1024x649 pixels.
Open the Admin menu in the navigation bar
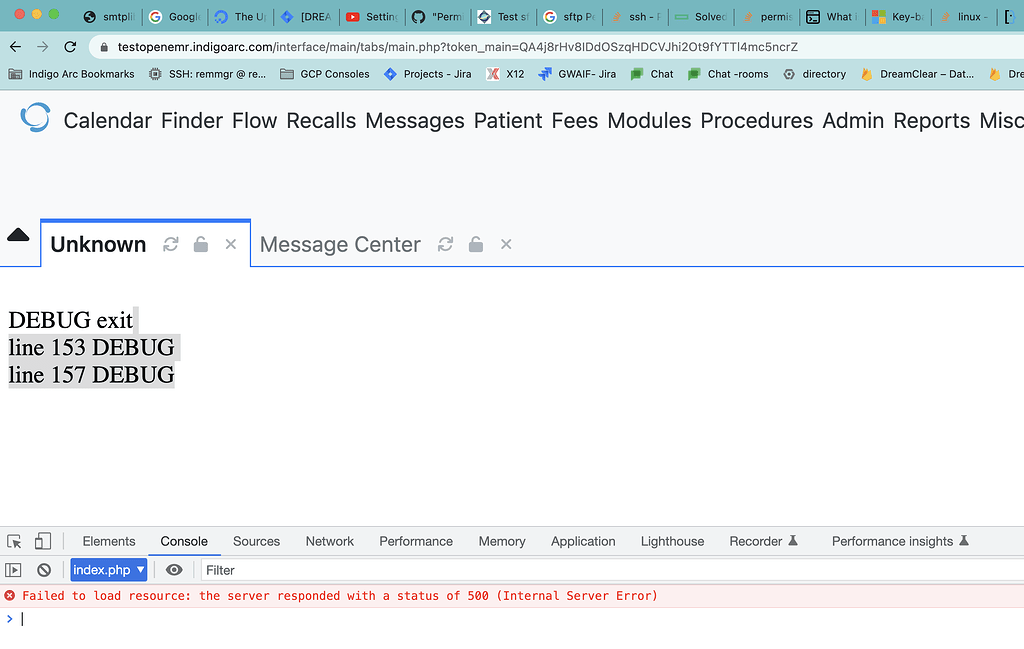pos(853,120)
